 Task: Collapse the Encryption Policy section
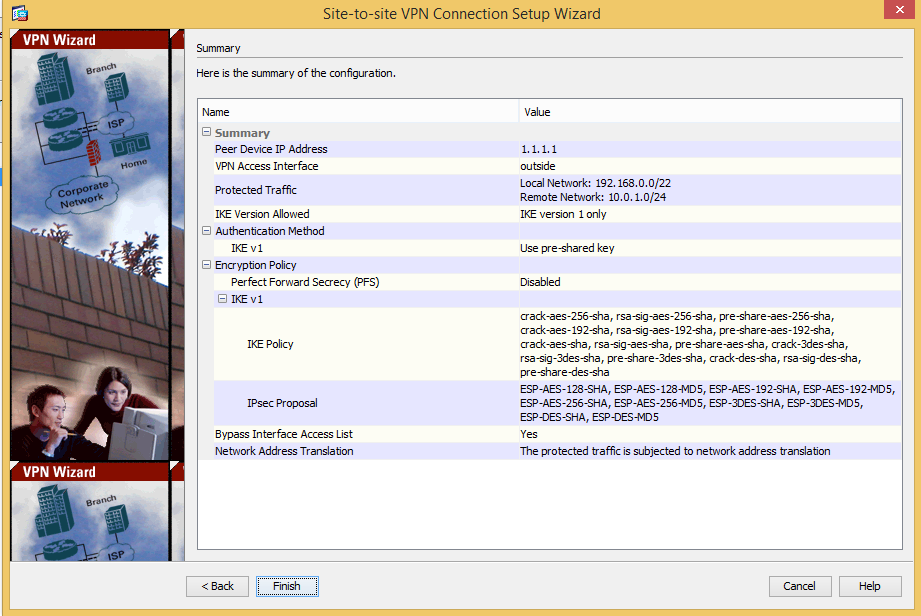point(206,265)
